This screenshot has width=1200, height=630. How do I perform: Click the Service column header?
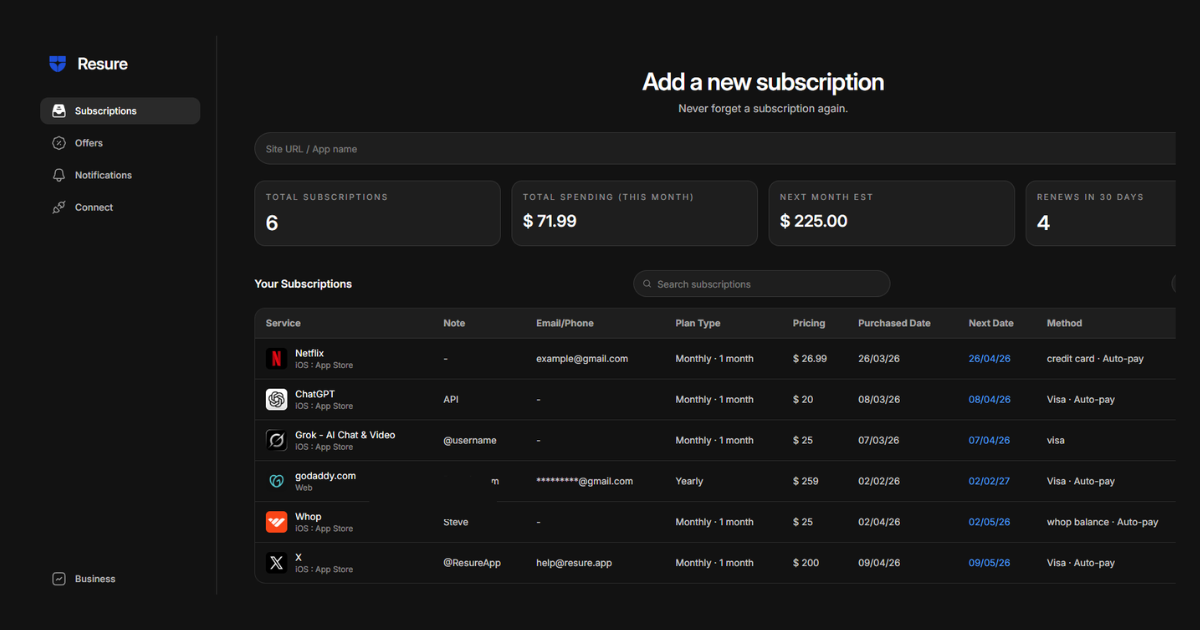coord(283,323)
